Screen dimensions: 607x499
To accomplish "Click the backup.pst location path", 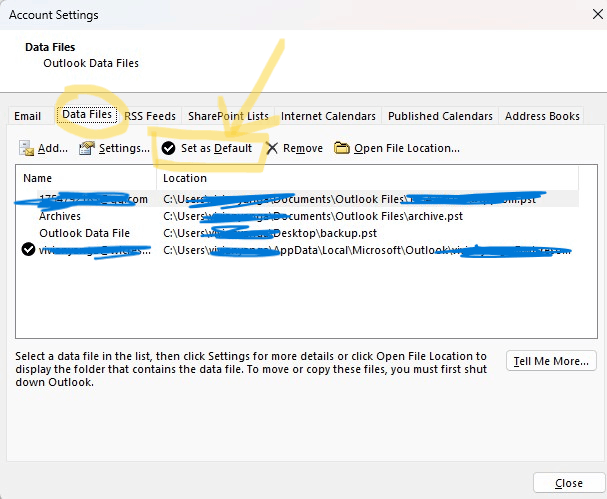I will pos(270,233).
